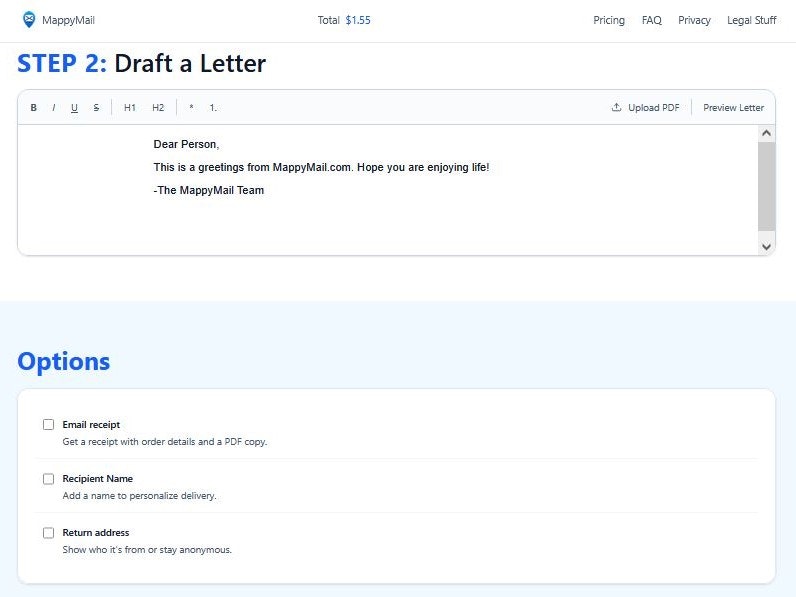Click the 'Recipient Name' label text
Image resolution: width=796 pixels, height=597 pixels.
click(97, 479)
